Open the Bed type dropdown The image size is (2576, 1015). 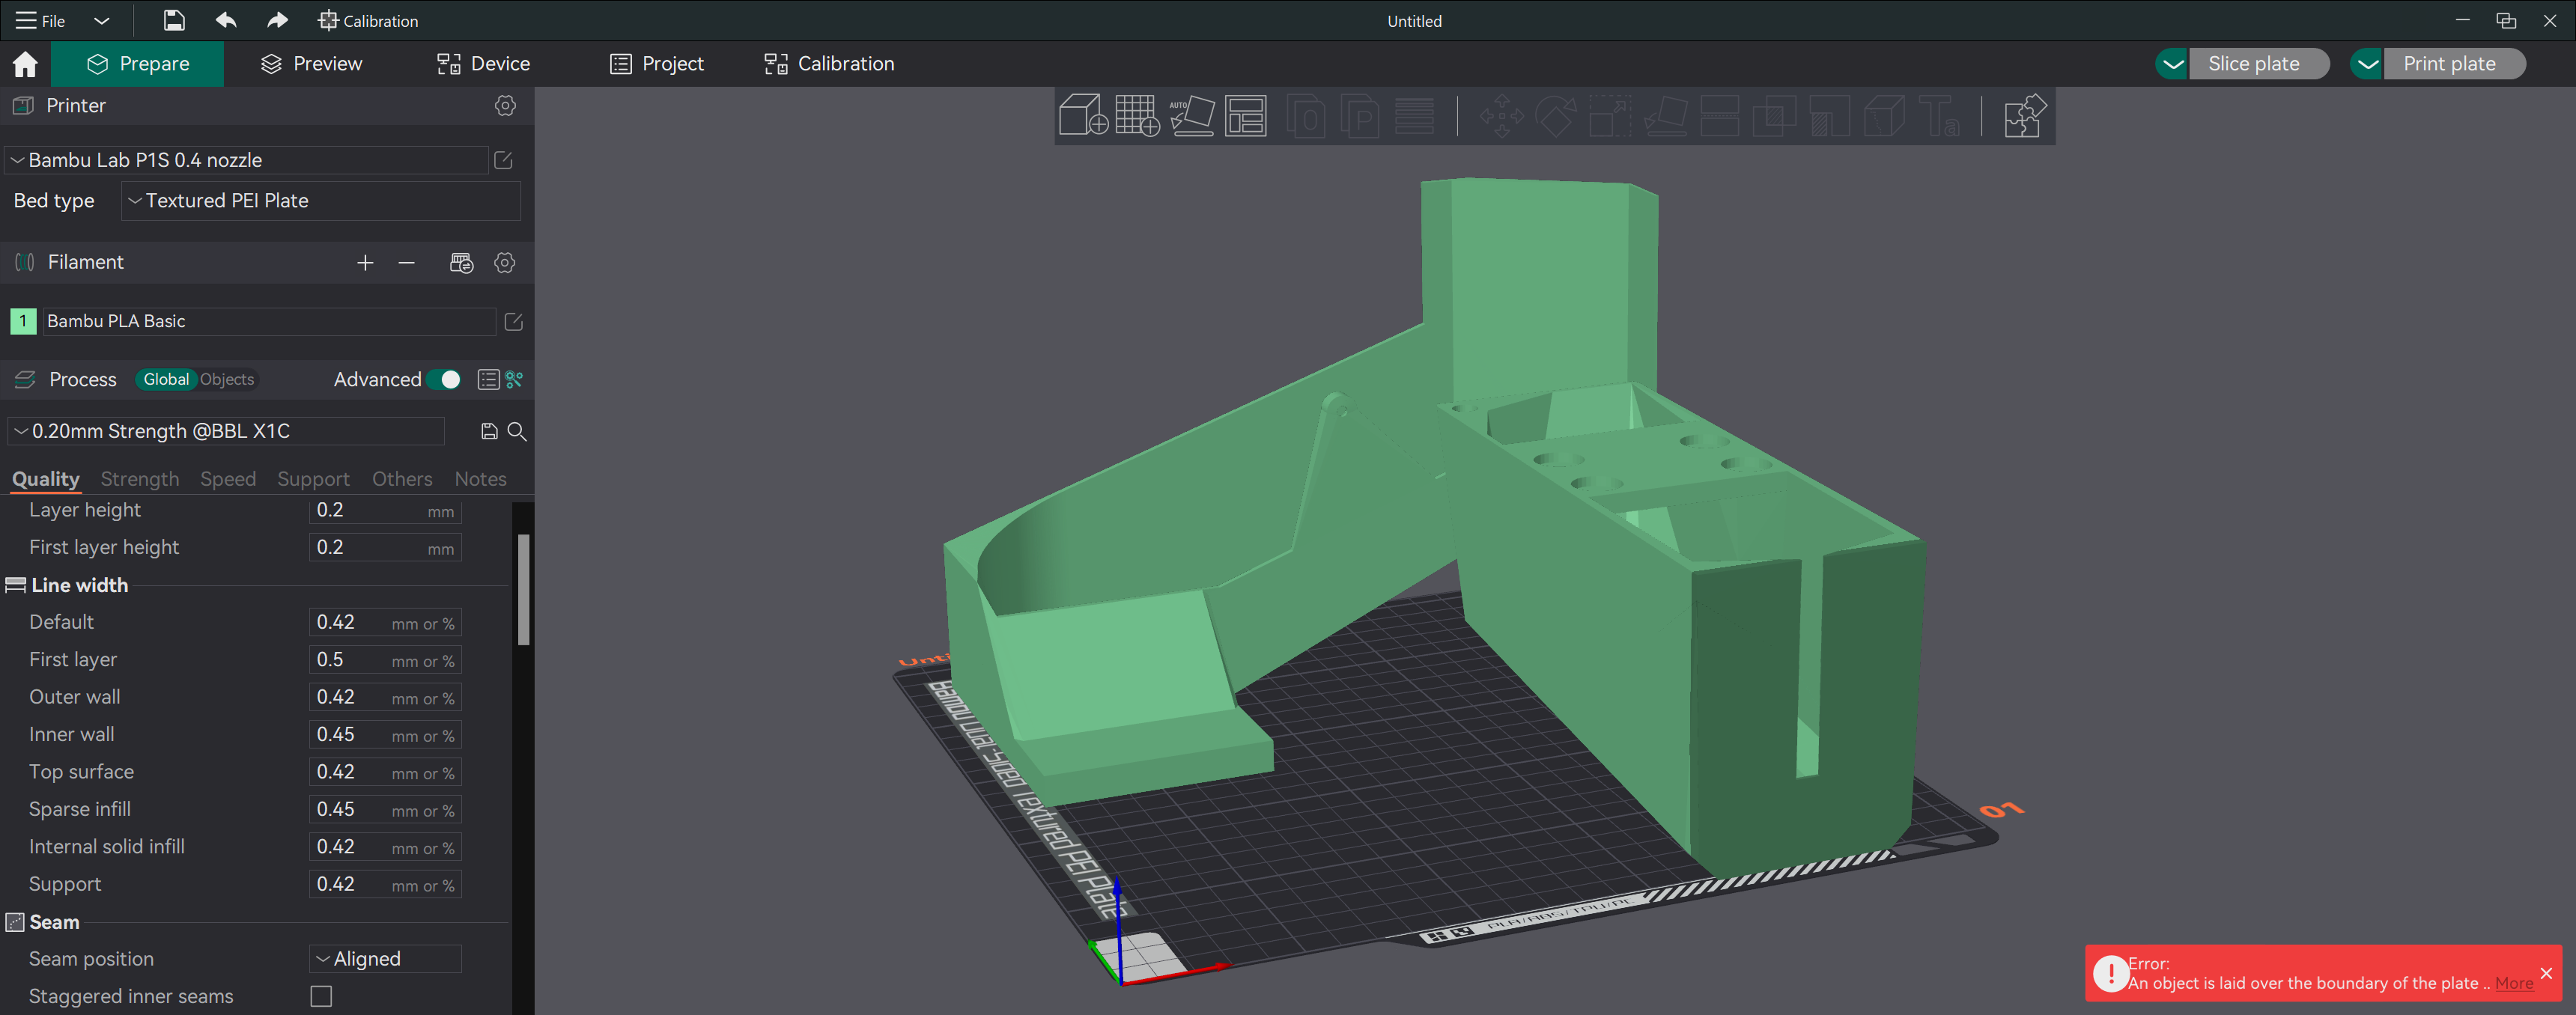pyautogui.click(x=320, y=201)
